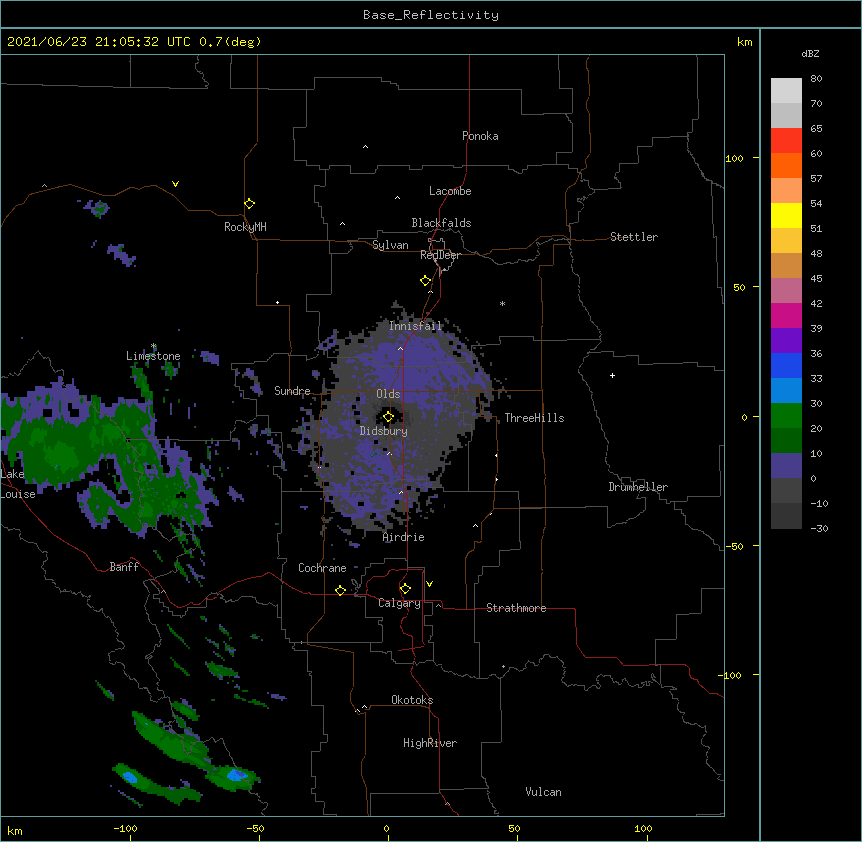862x842 pixels.
Task: Click the Cochrane city label
Action: pyautogui.click(x=322, y=568)
